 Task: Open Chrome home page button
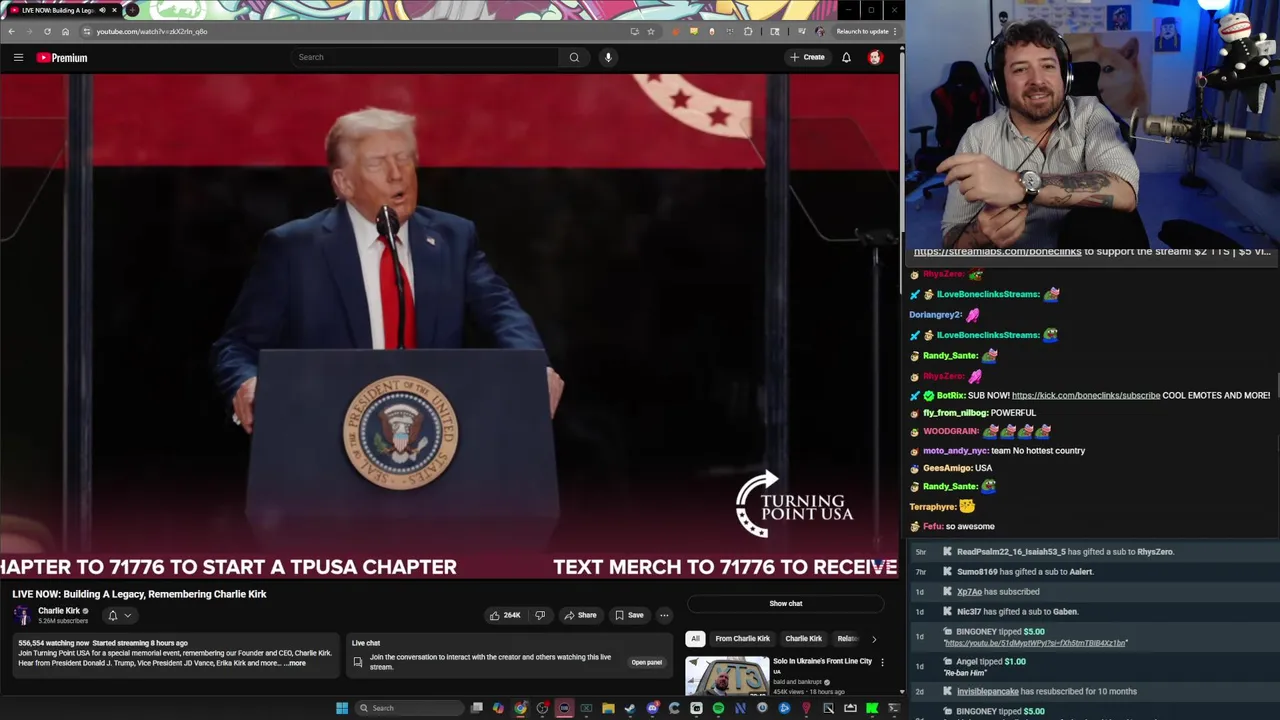click(65, 31)
